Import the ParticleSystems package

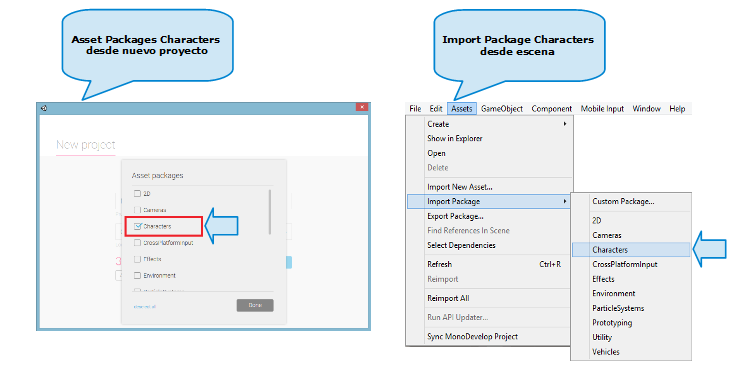pyautogui.click(x=631, y=308)
